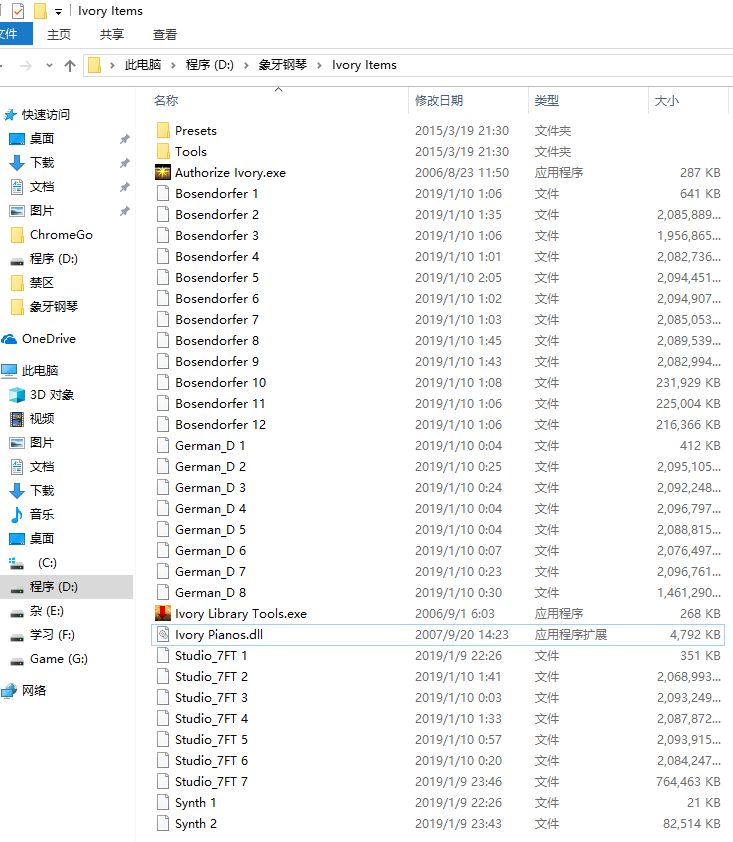Select the file named German_D 8

click(210, 592)
